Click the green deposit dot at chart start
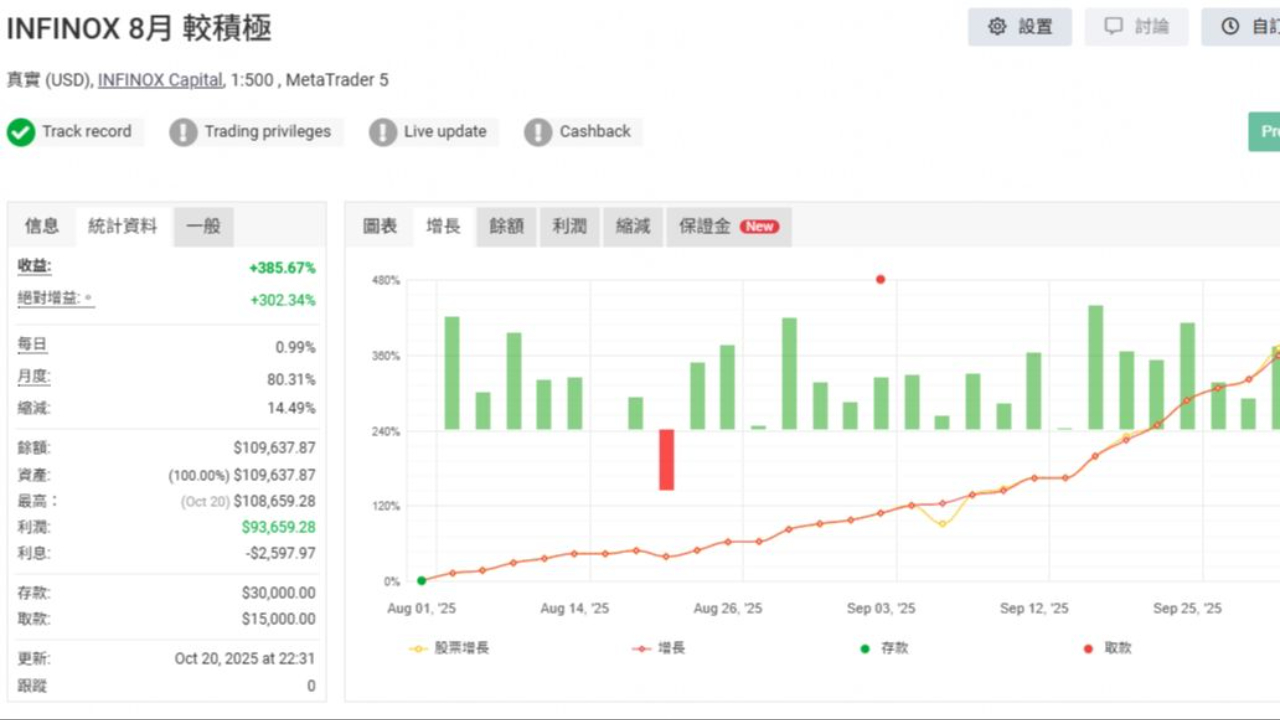This screenshot has height=720, width=1280. (421, 580)
